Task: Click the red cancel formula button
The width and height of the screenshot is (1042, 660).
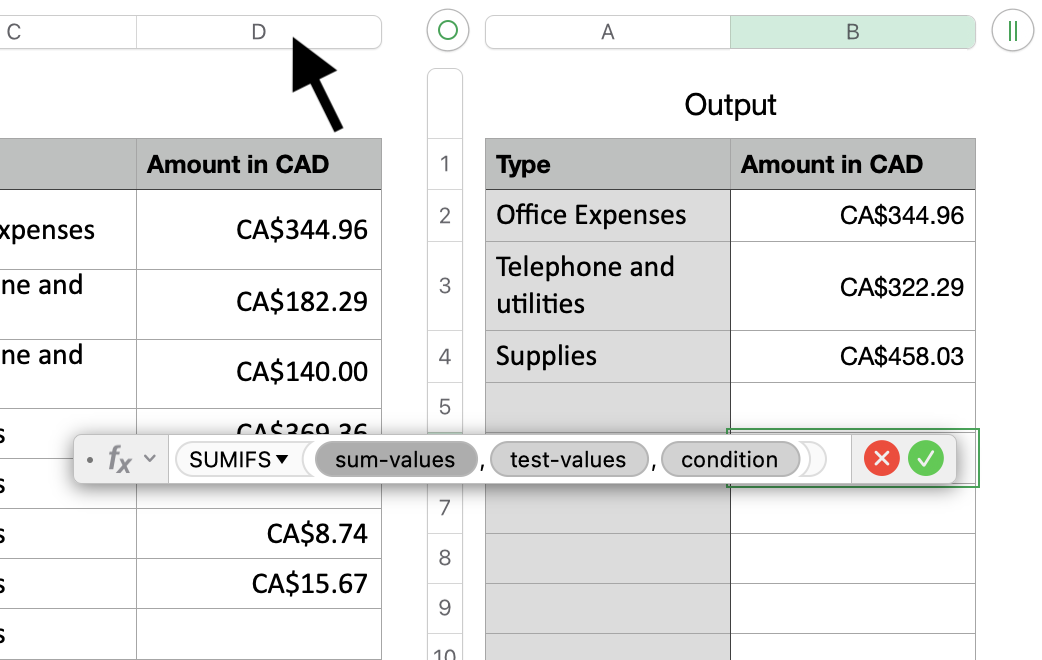Action: click(881, 460)
